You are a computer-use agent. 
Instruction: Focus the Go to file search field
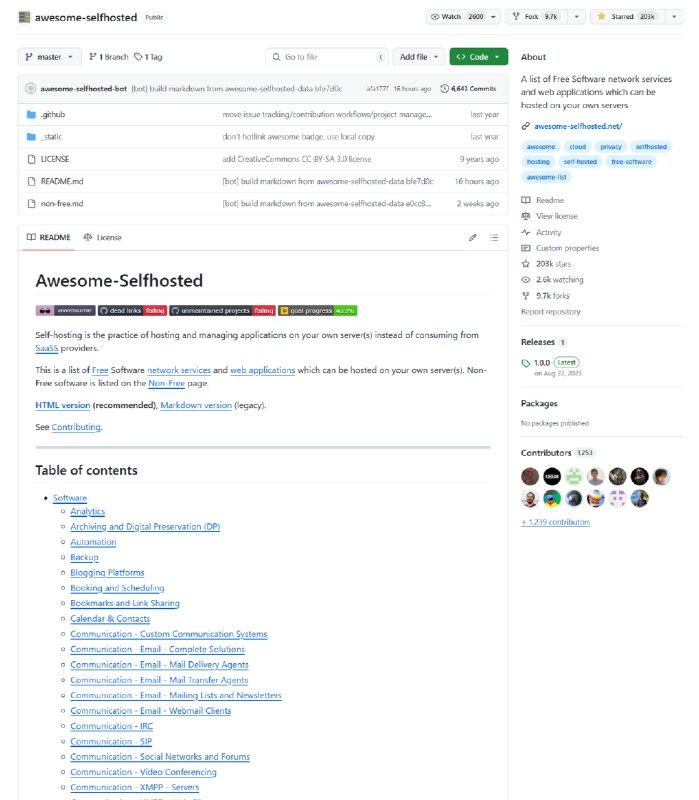coord(327,57)
